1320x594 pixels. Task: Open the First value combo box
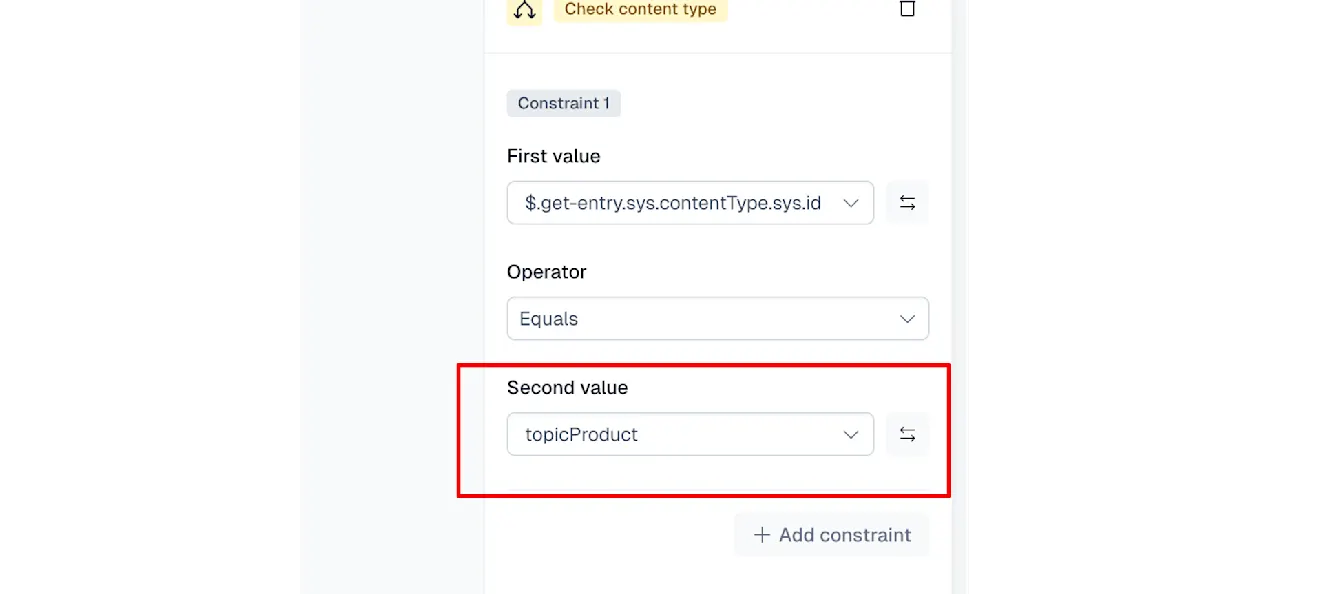[690, 203]
